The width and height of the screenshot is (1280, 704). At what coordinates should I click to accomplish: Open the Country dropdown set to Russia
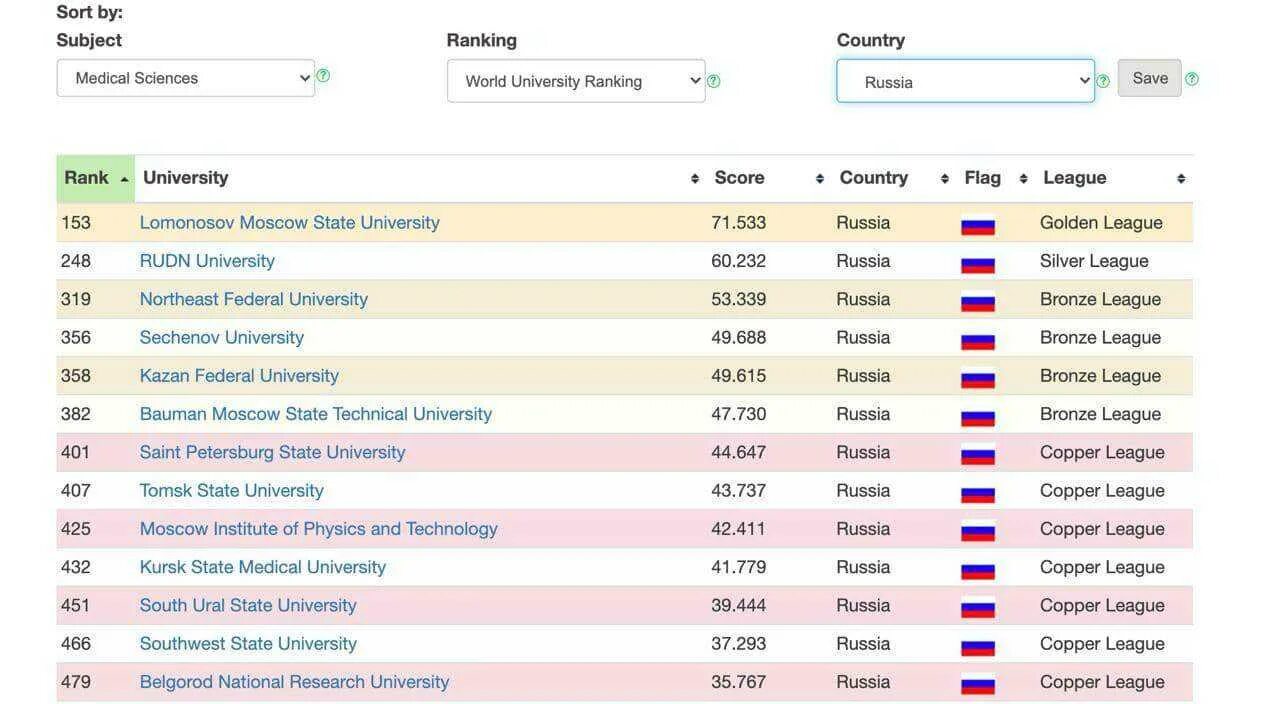click(x=965, y=81)
